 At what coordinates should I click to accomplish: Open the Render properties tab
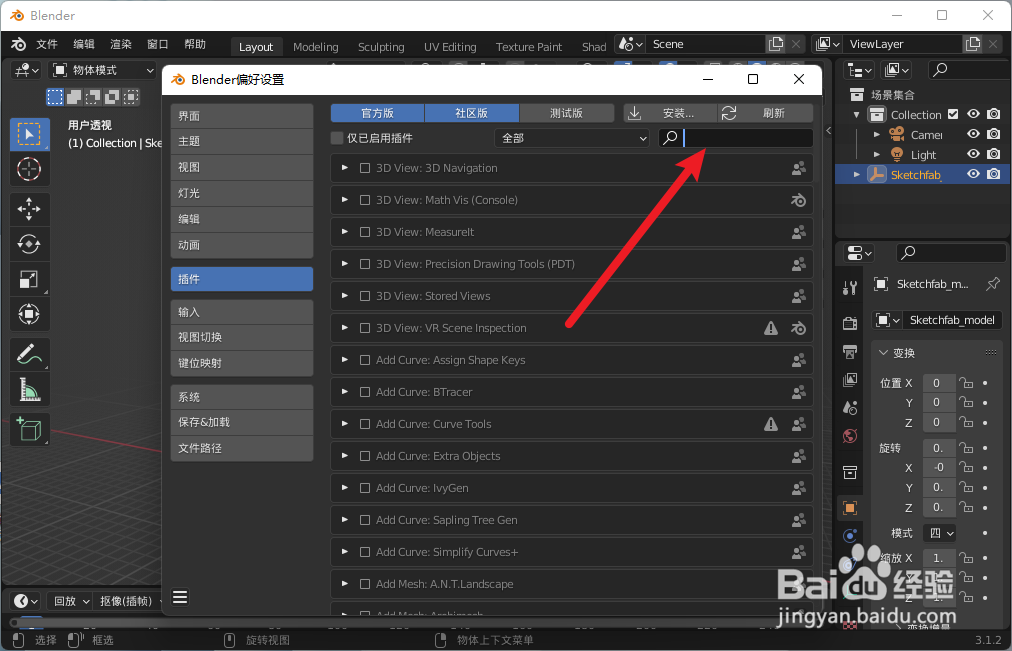(850, 323)
